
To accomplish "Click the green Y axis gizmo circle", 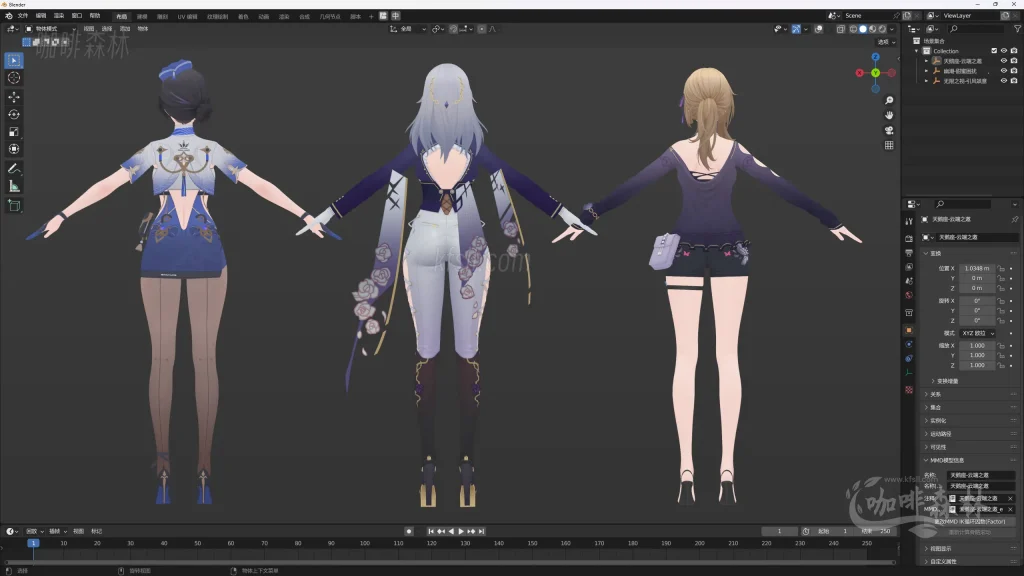I will click(x=875, y=73).
